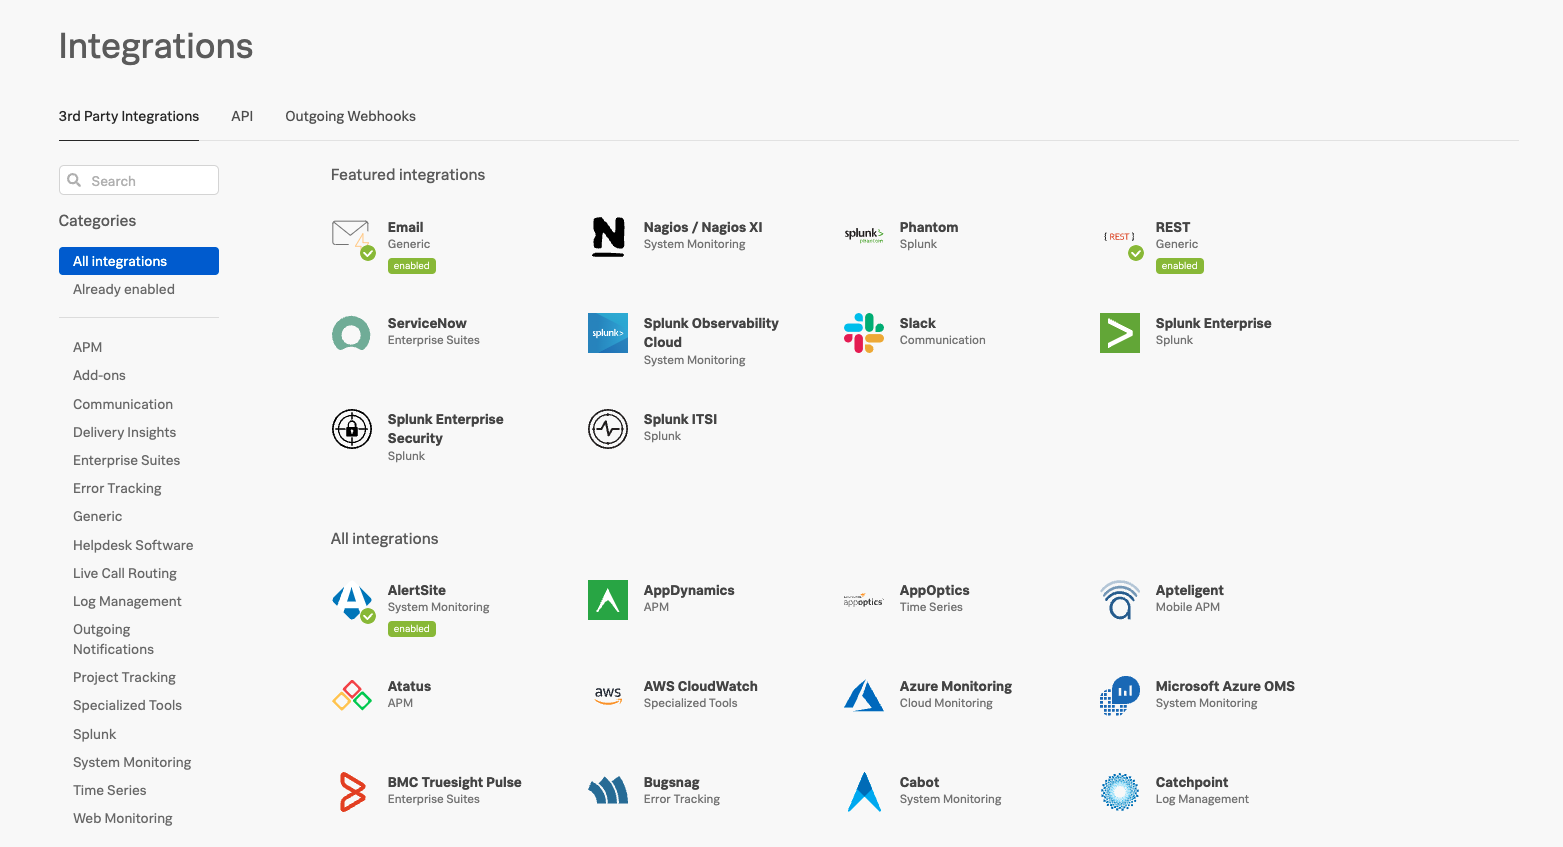Toggle the enabled badge under Email
The width and height of the screenshot is (1563, 847).
click(x=411, y=265)
